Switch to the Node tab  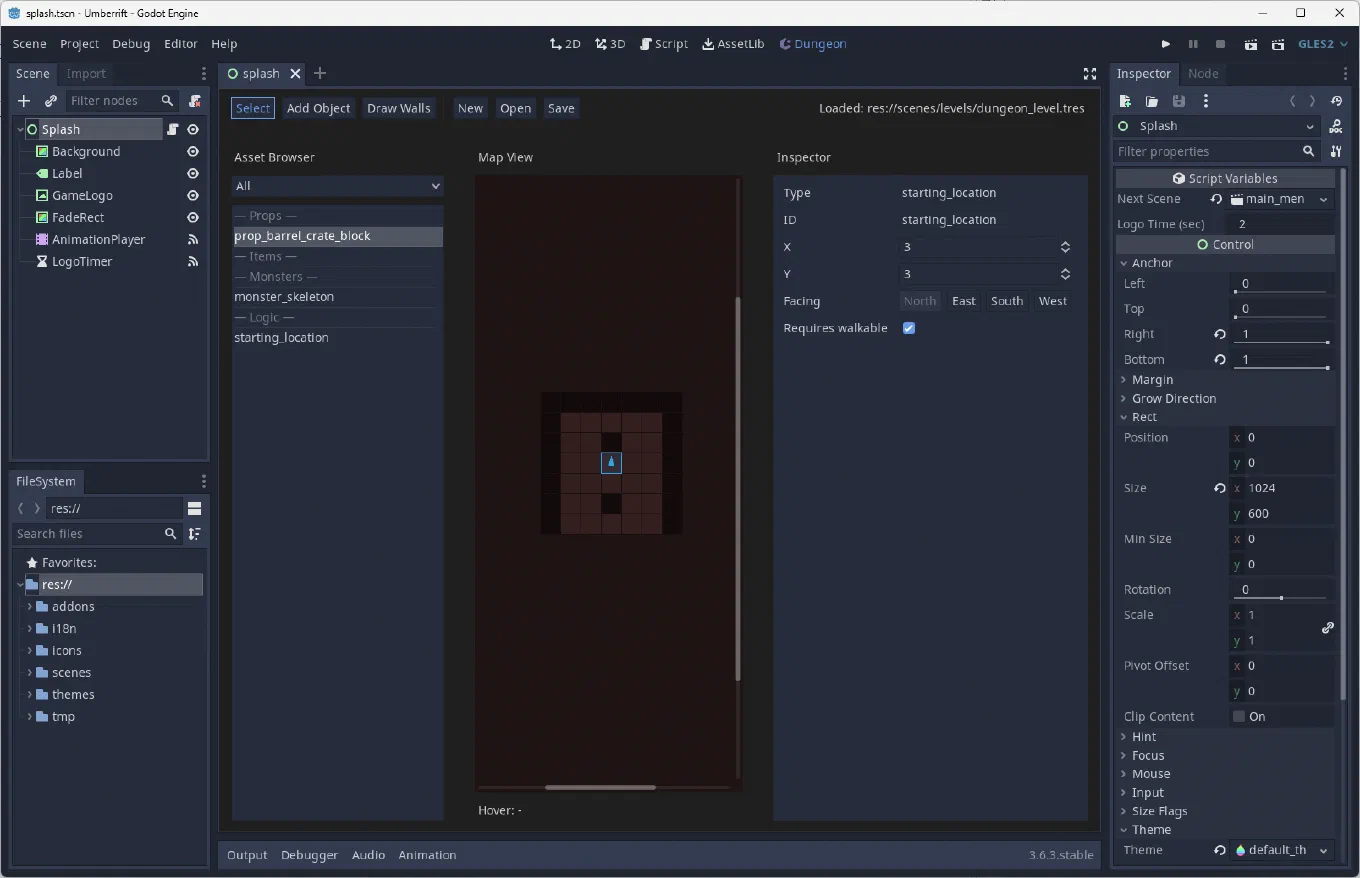click(1203, 74)
